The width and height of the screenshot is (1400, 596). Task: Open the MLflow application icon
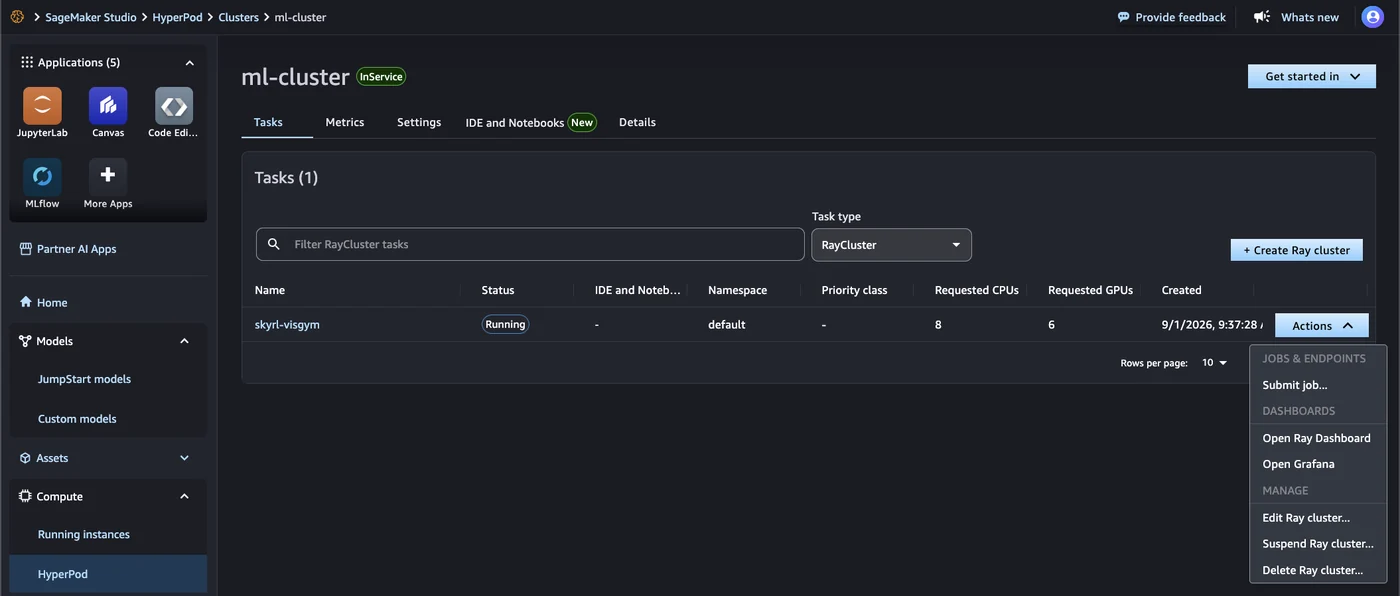point(42,177)
